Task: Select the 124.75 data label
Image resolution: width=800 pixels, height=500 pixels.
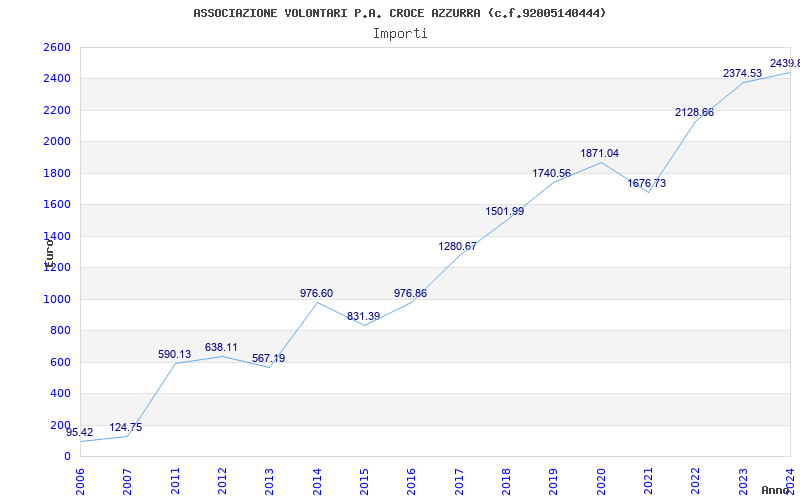Action: tap(126, 427)
